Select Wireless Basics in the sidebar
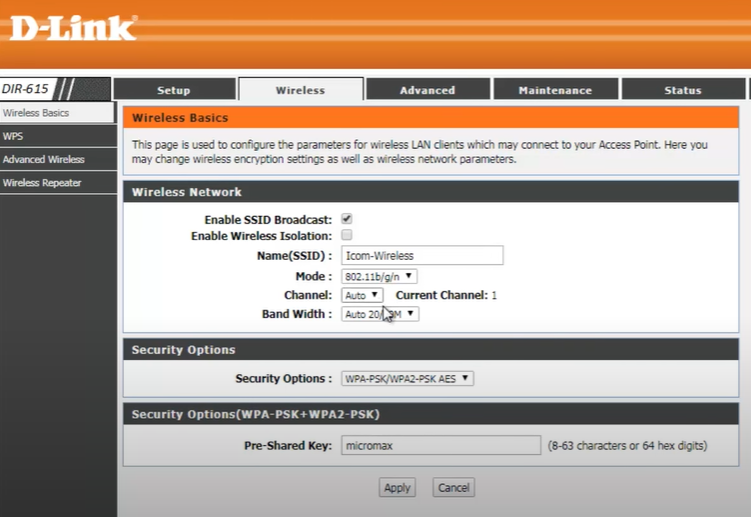 point(36,113)
